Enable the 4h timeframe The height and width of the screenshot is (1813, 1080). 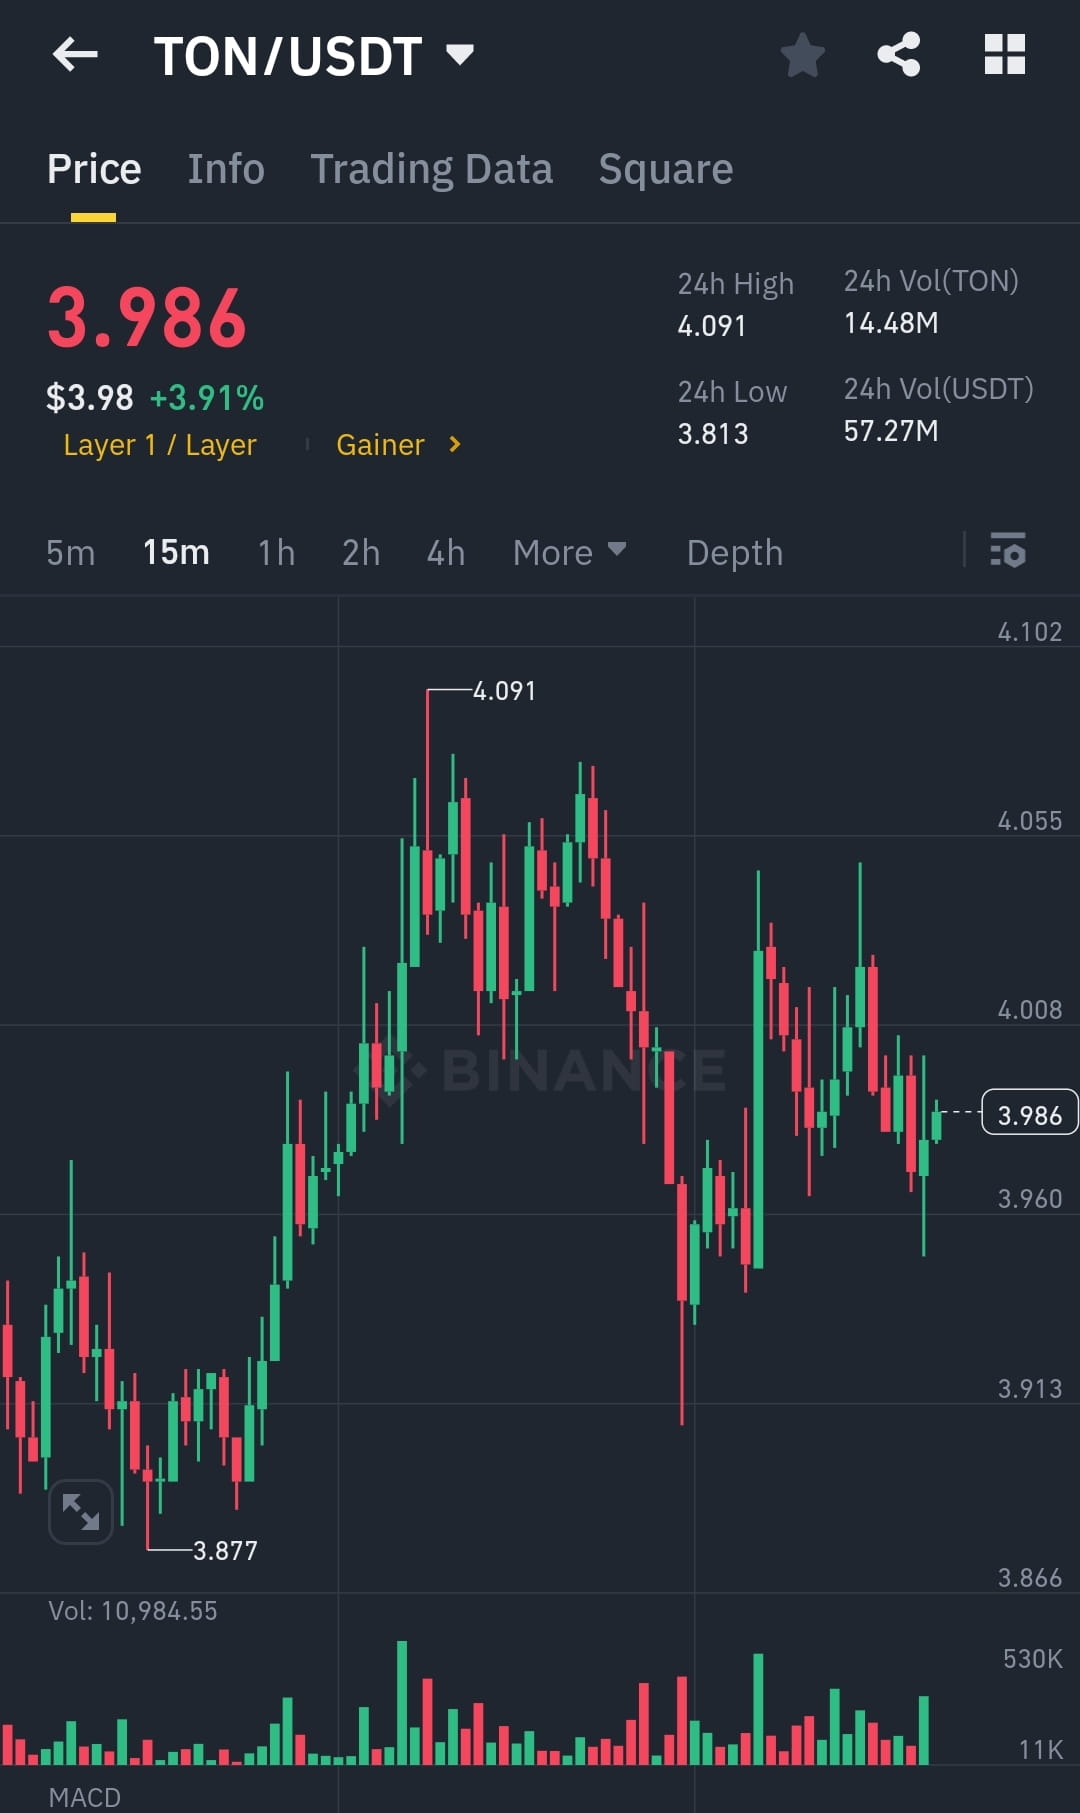coord(445,552)
